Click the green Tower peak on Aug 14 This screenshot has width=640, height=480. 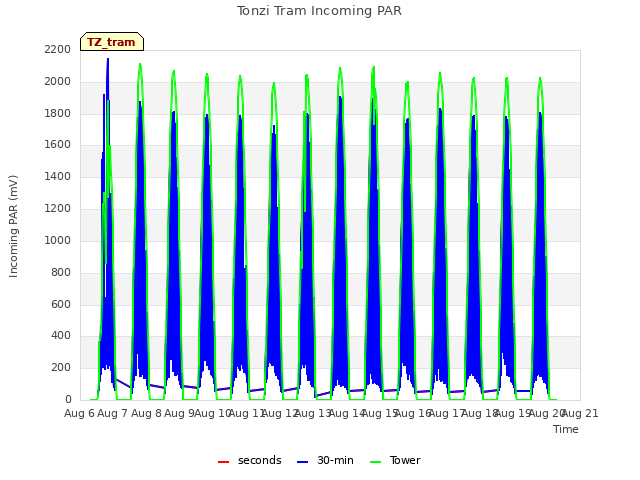click(x=373, y=67)
